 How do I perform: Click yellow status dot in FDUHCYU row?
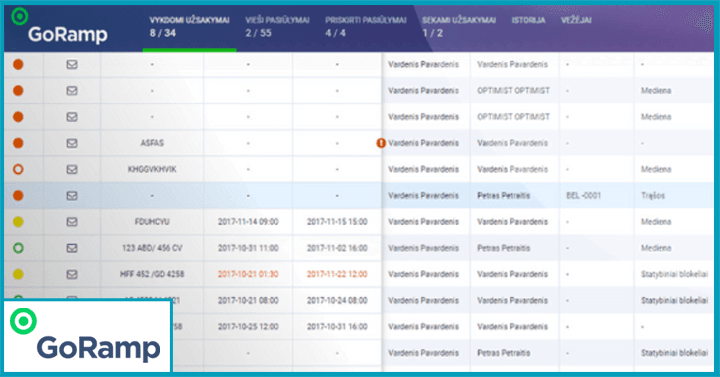coord(18,222)
